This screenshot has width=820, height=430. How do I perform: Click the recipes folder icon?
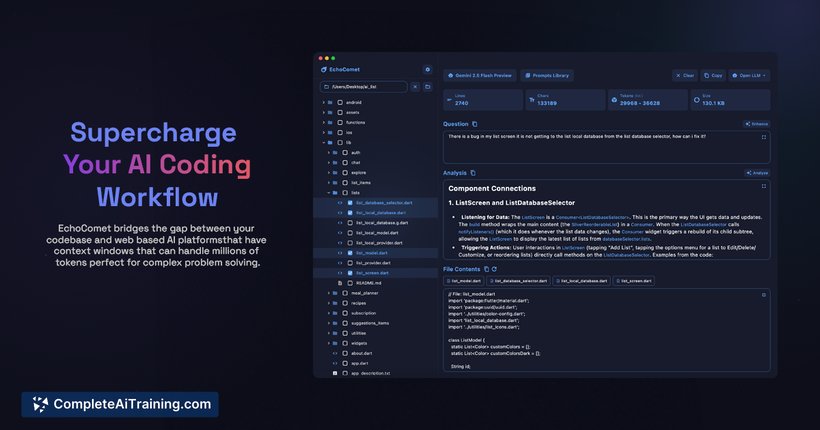tap(335, 303)
